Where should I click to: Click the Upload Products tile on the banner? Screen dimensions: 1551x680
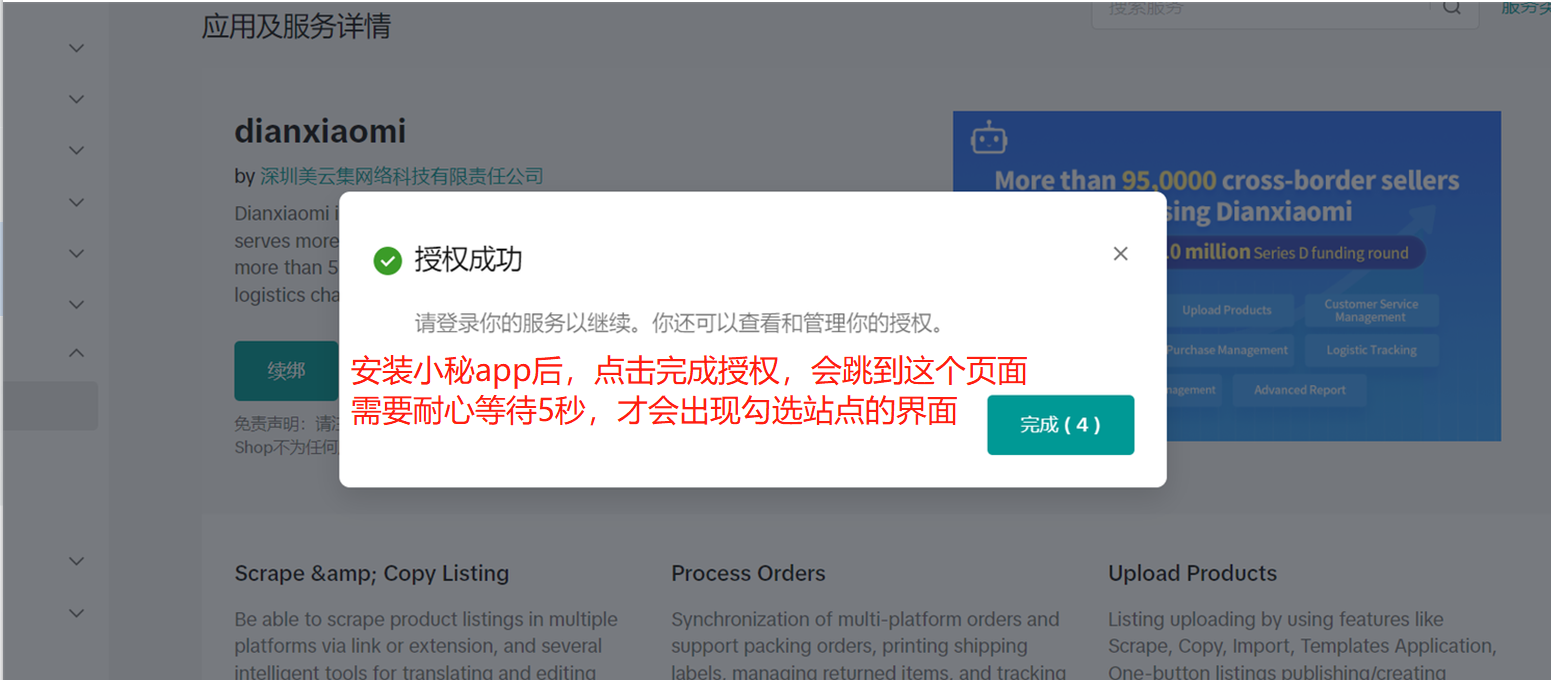coord(1227,310)
